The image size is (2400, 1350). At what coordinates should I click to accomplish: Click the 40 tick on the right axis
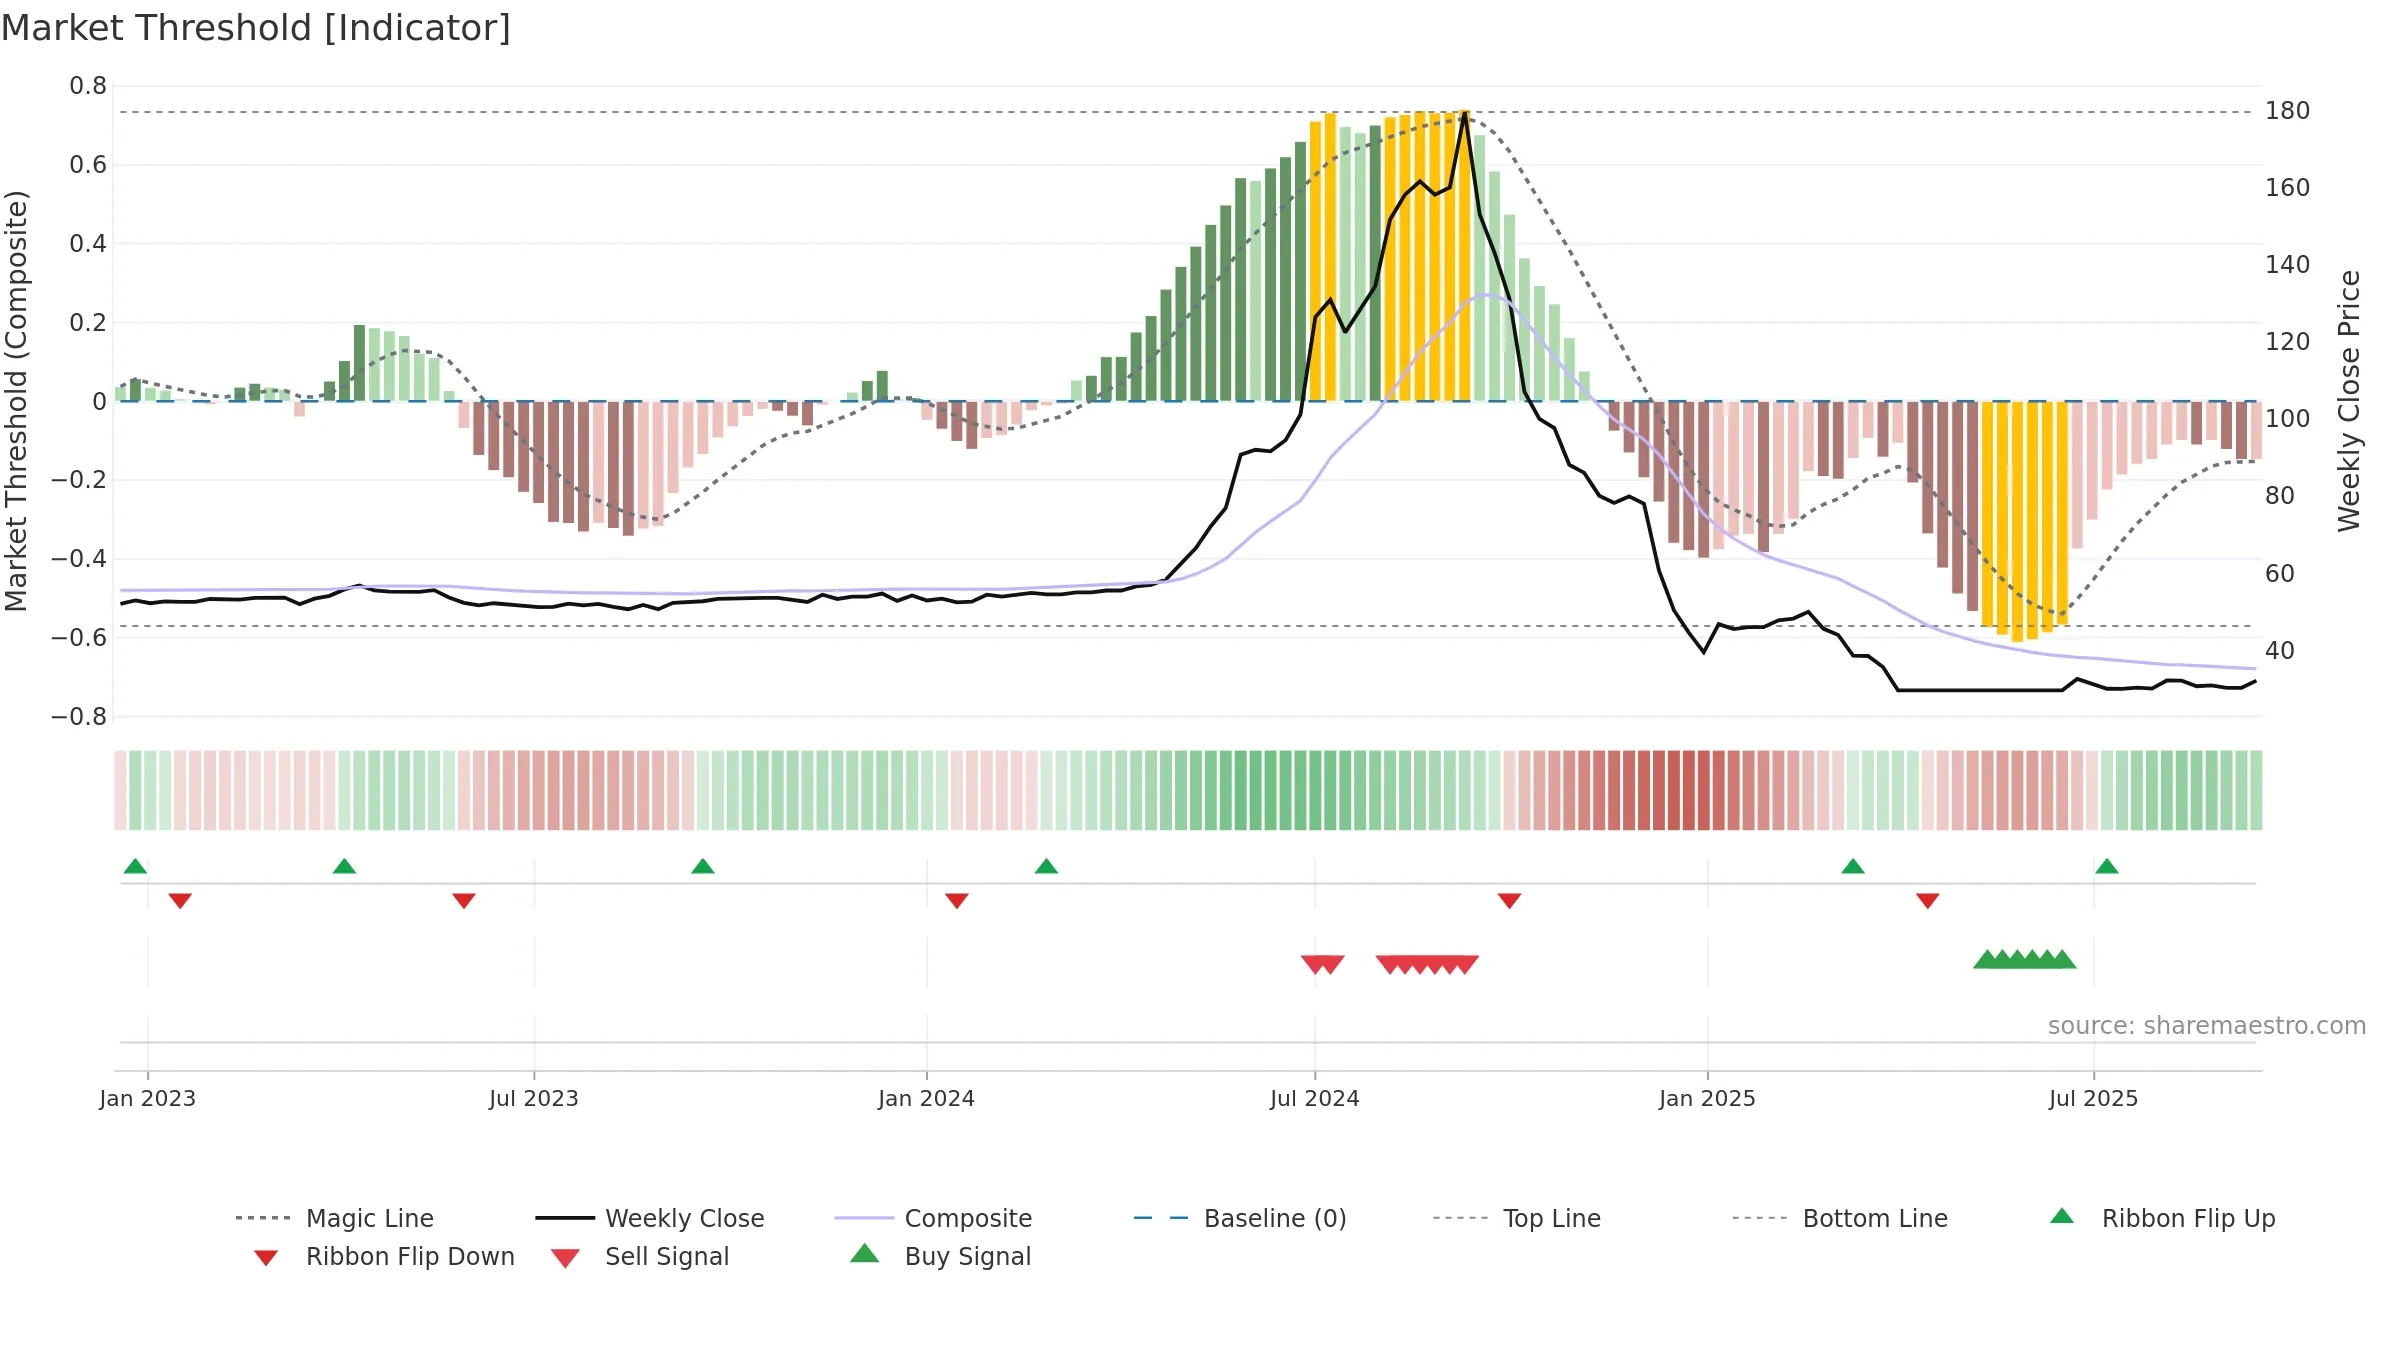point(2280,650)
